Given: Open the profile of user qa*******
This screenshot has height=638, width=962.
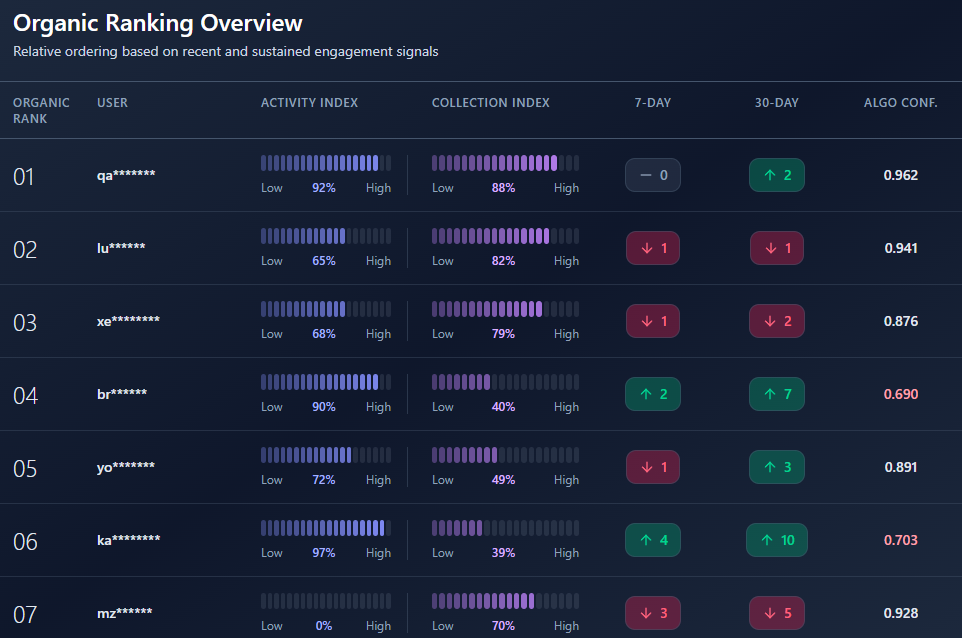Looking at the screenshot, I should (x=125, y=175).
